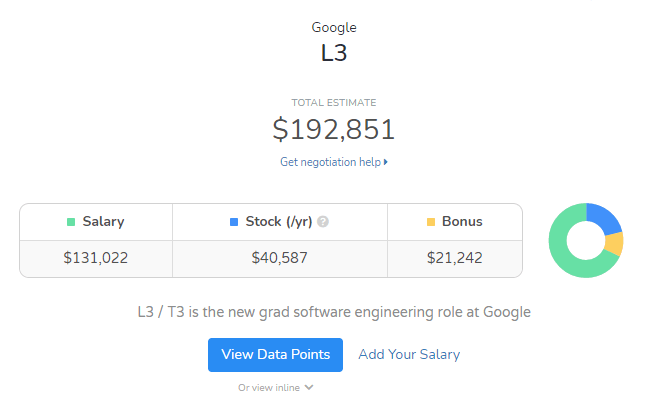Click the Stock (/yr) column header
Screen dimensions: 672x406
280,222
